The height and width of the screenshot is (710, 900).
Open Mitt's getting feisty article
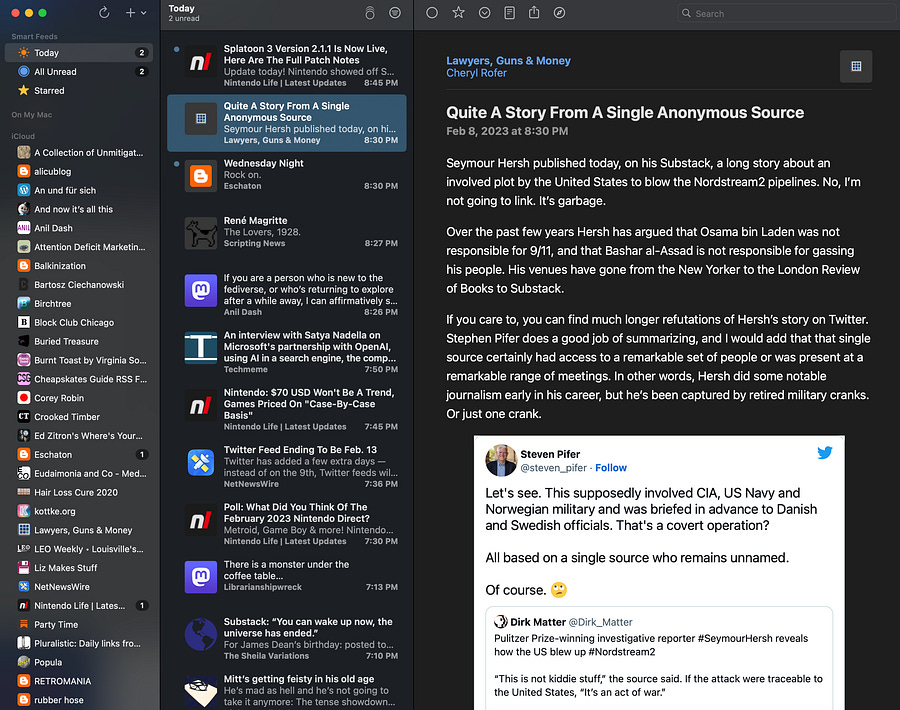click(286, 691)
